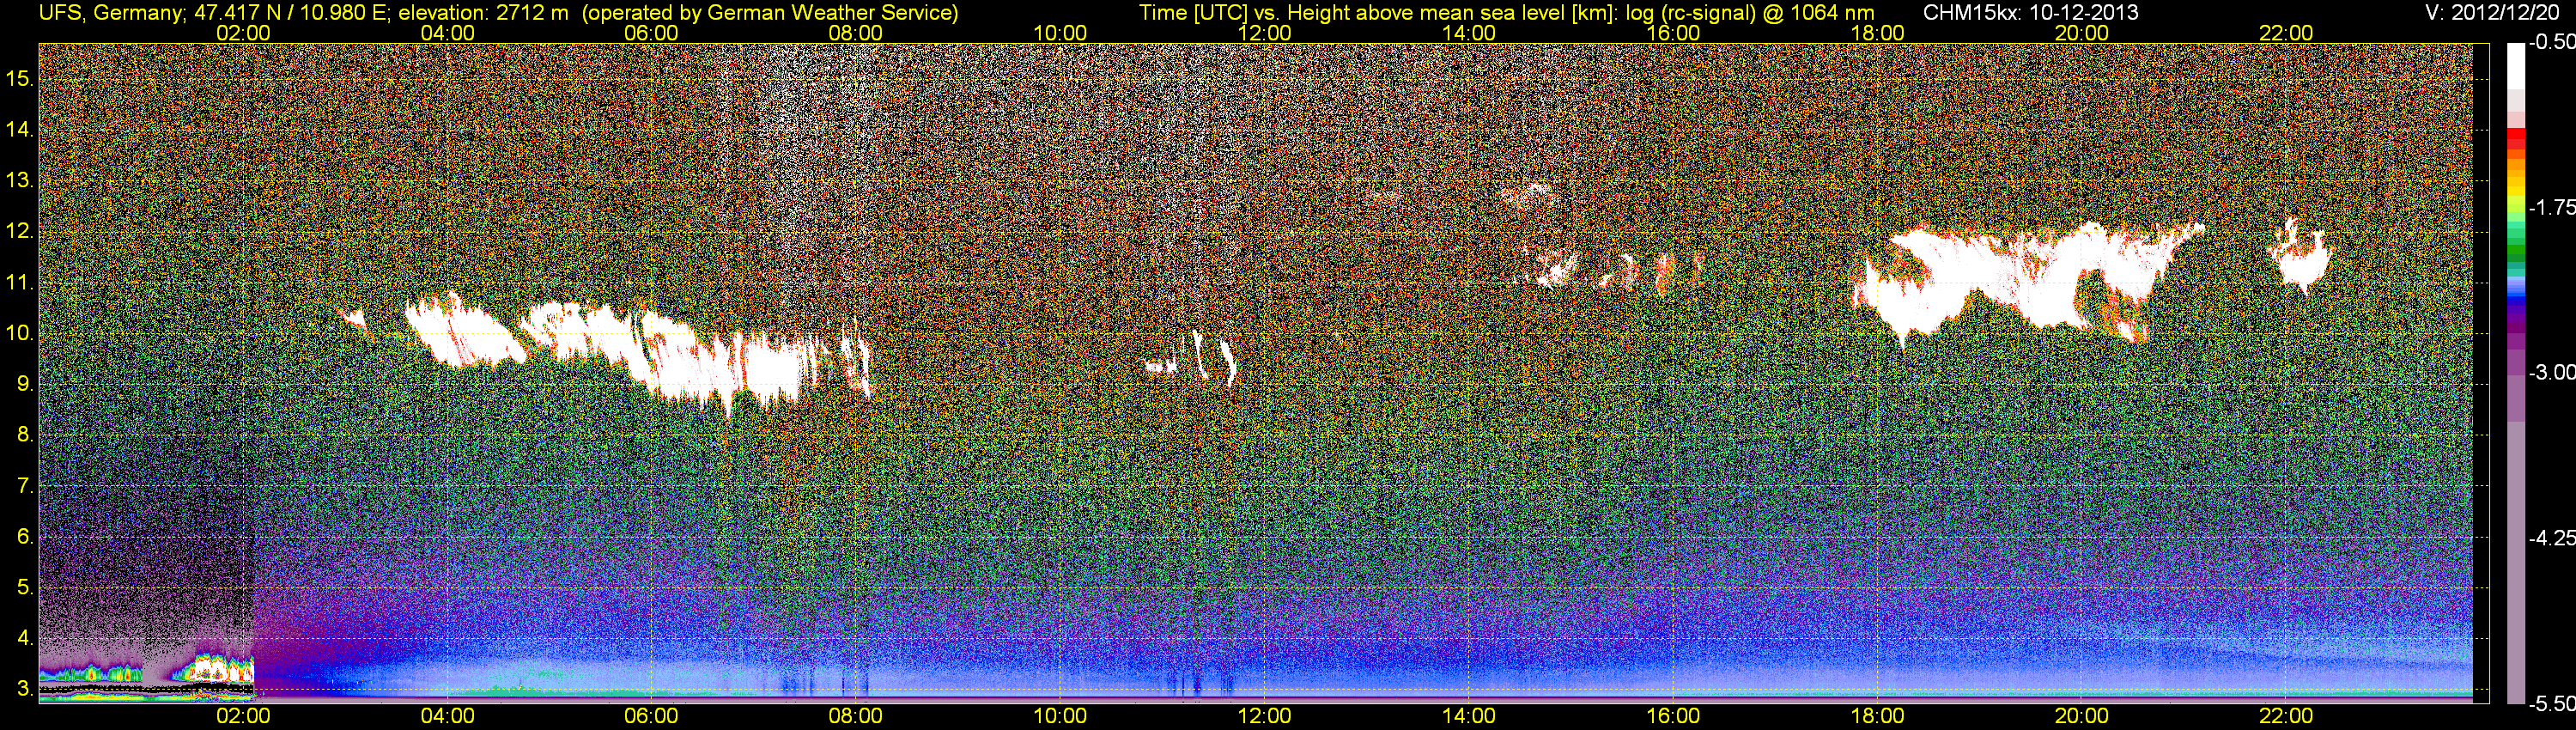Click the "12:00" label on the bottom time axis
Image resolution: width=2576 pixels, height=730 pixels.
1264,716
